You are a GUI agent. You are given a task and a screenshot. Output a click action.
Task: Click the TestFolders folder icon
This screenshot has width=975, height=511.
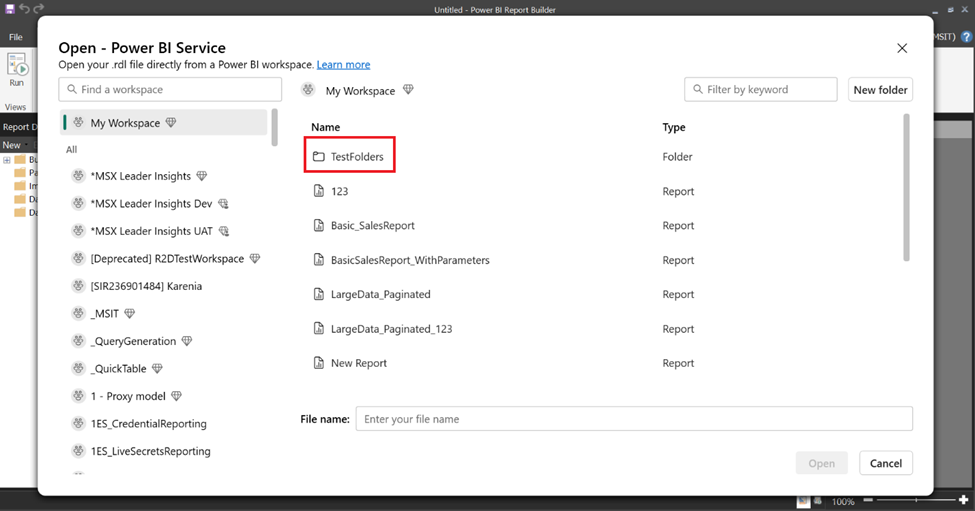coord(318,157)
